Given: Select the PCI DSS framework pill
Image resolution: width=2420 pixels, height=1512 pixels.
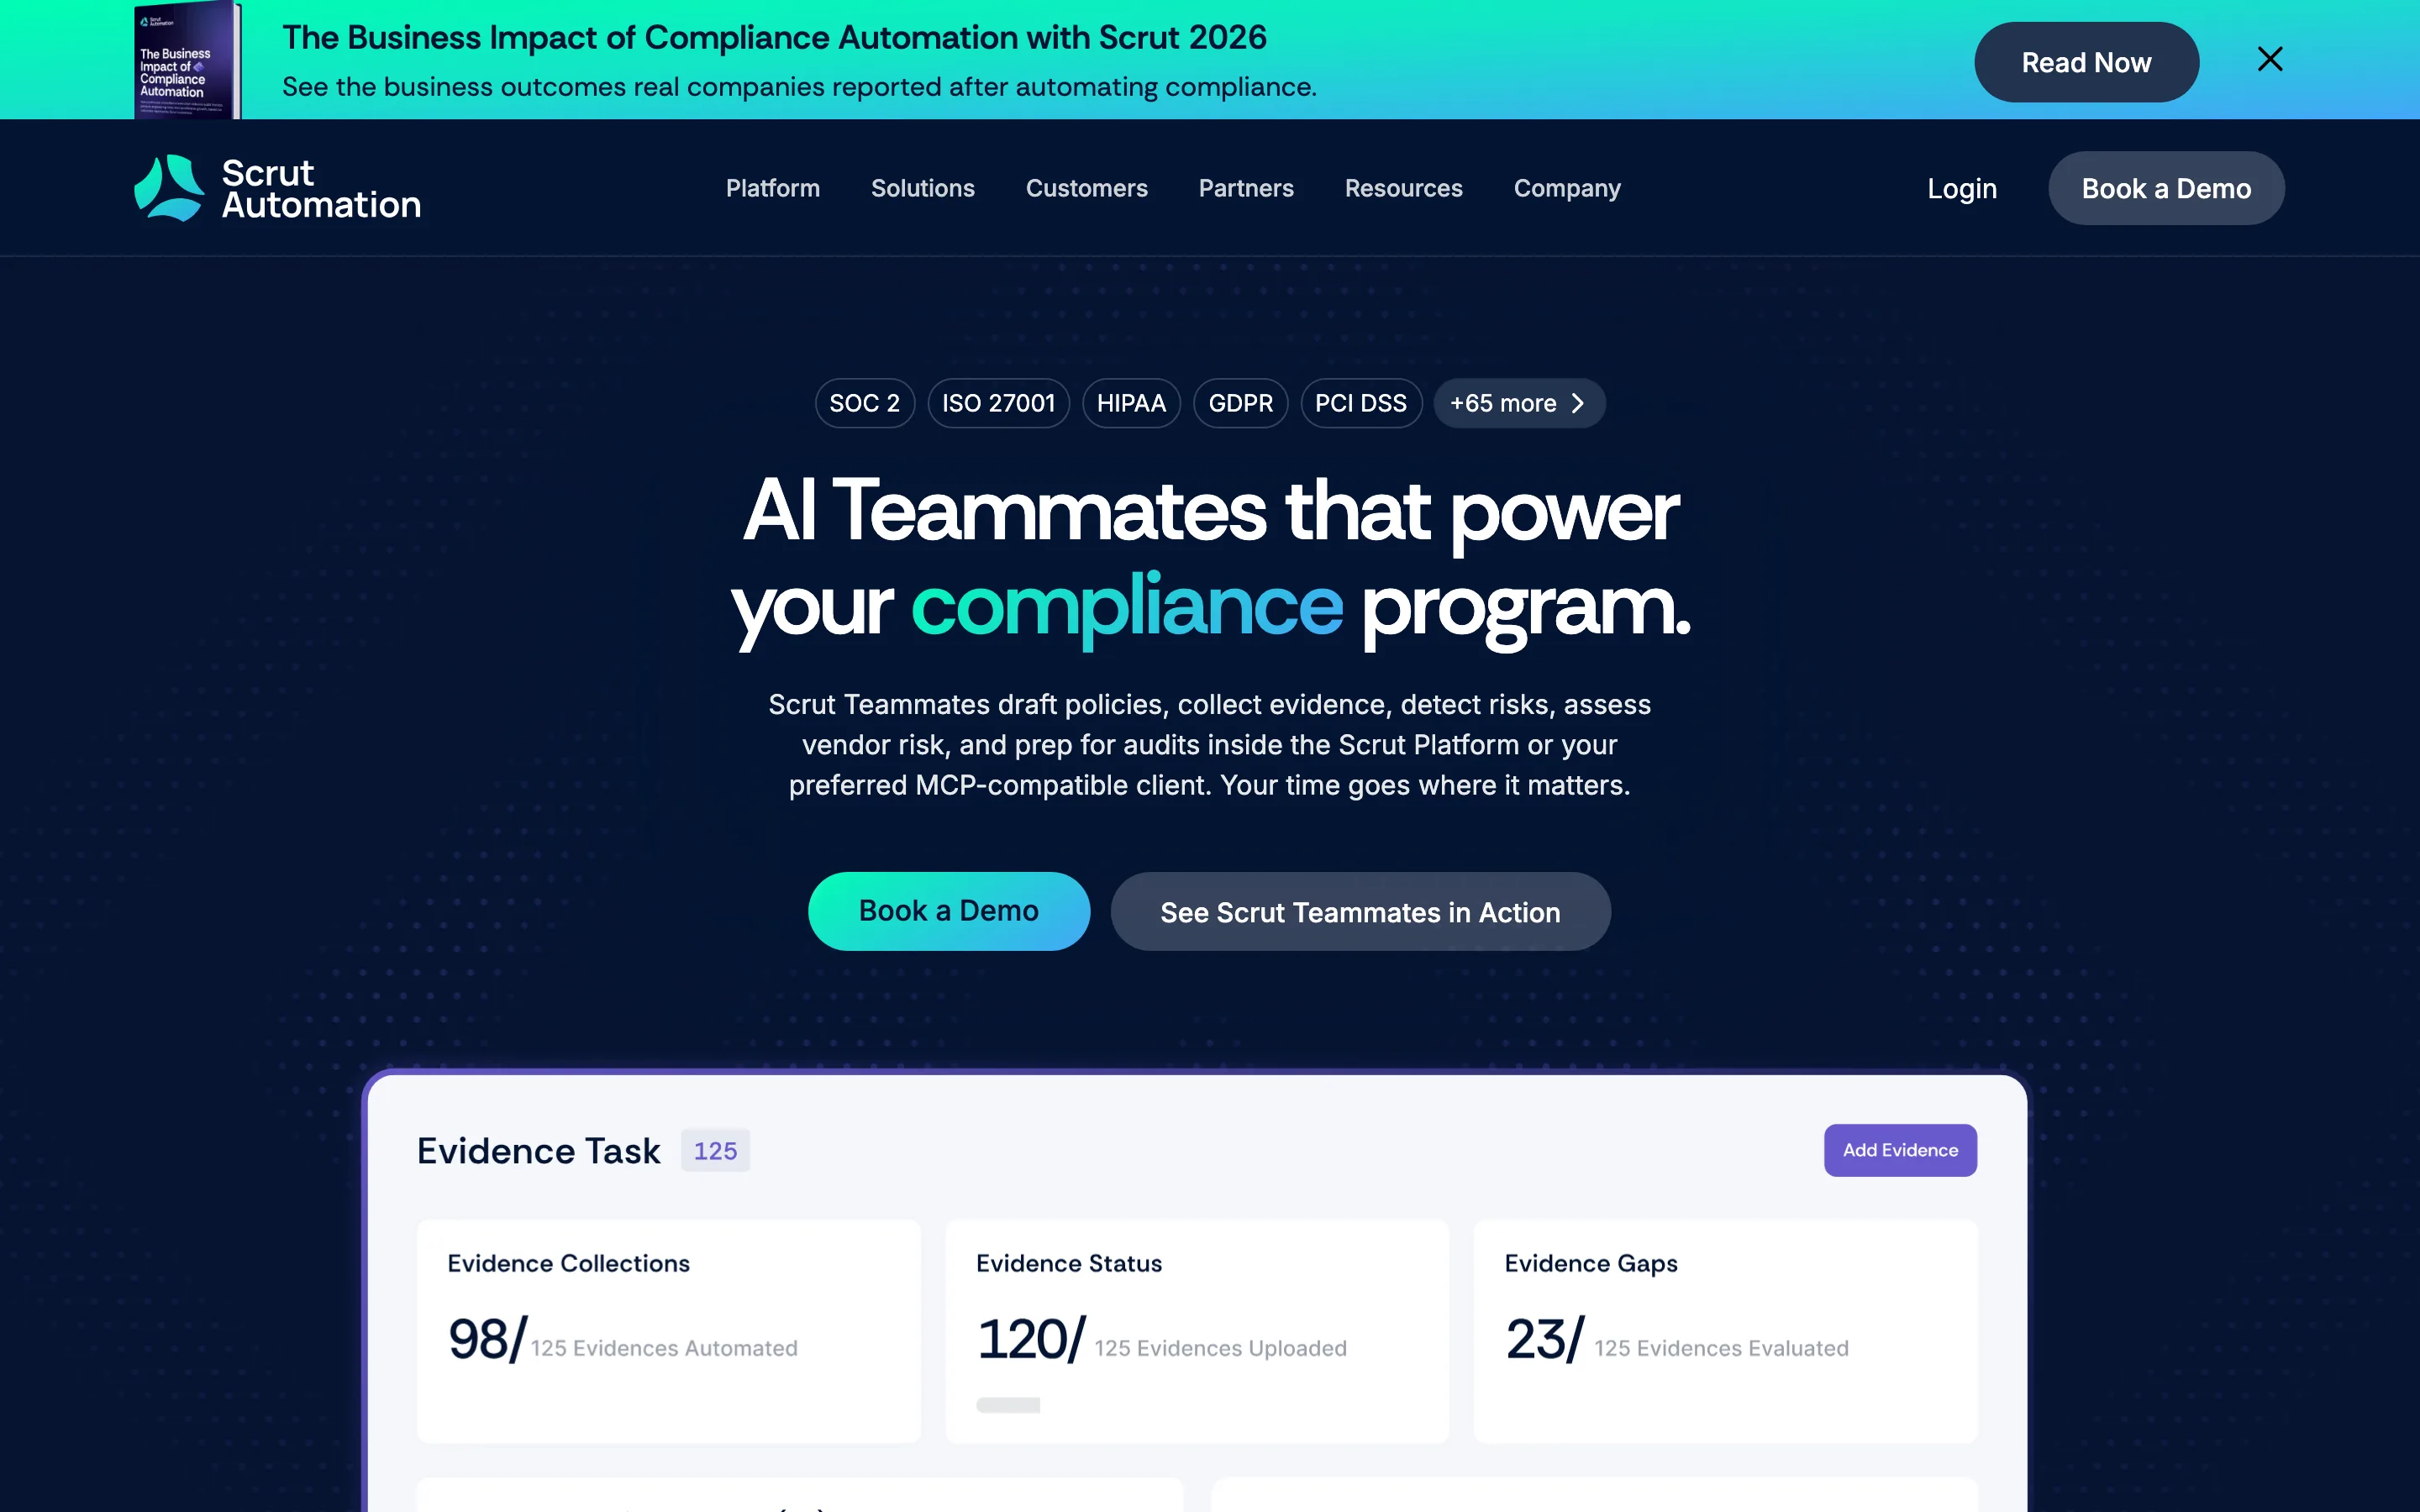Looking at the screenshot, I should point(1360,403).
